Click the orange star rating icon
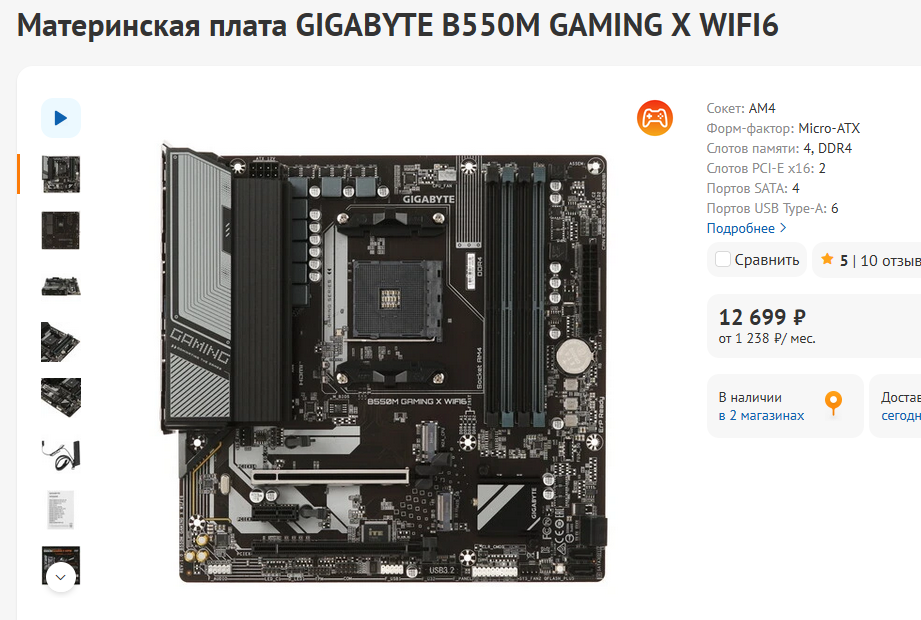921x620 pixels. [827, 259]
